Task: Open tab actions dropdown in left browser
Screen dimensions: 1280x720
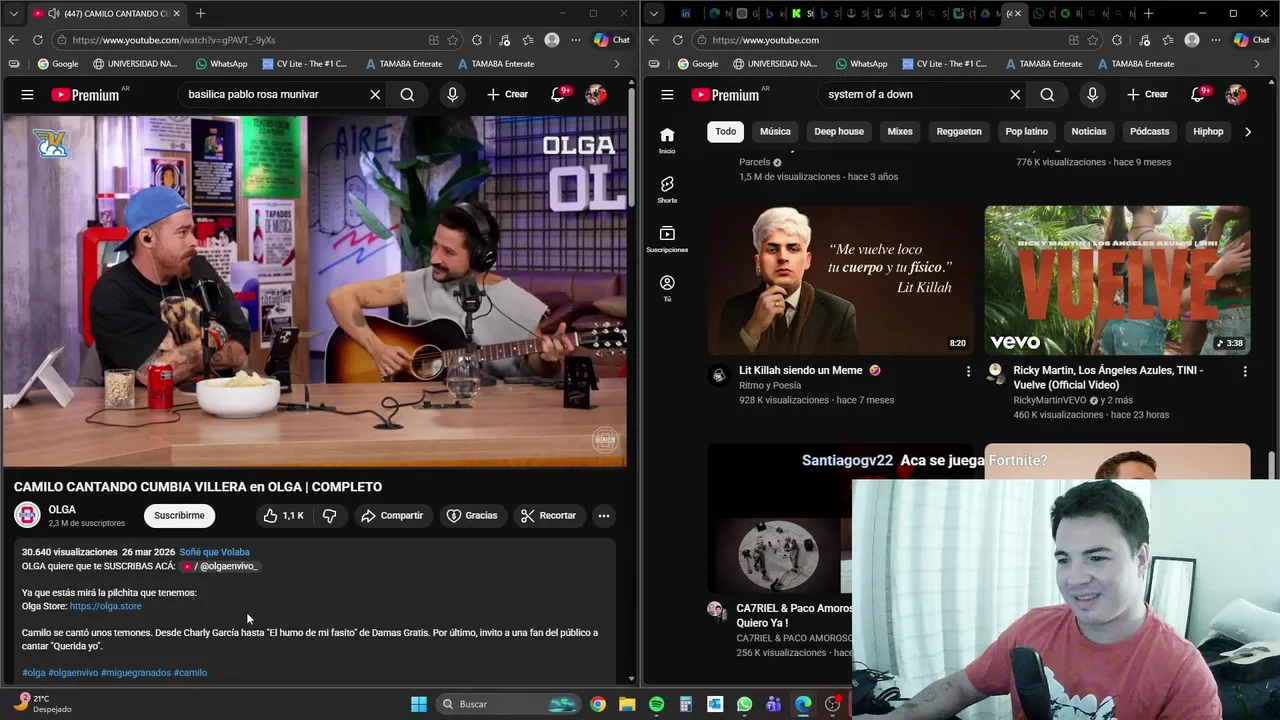Action: 13,13
